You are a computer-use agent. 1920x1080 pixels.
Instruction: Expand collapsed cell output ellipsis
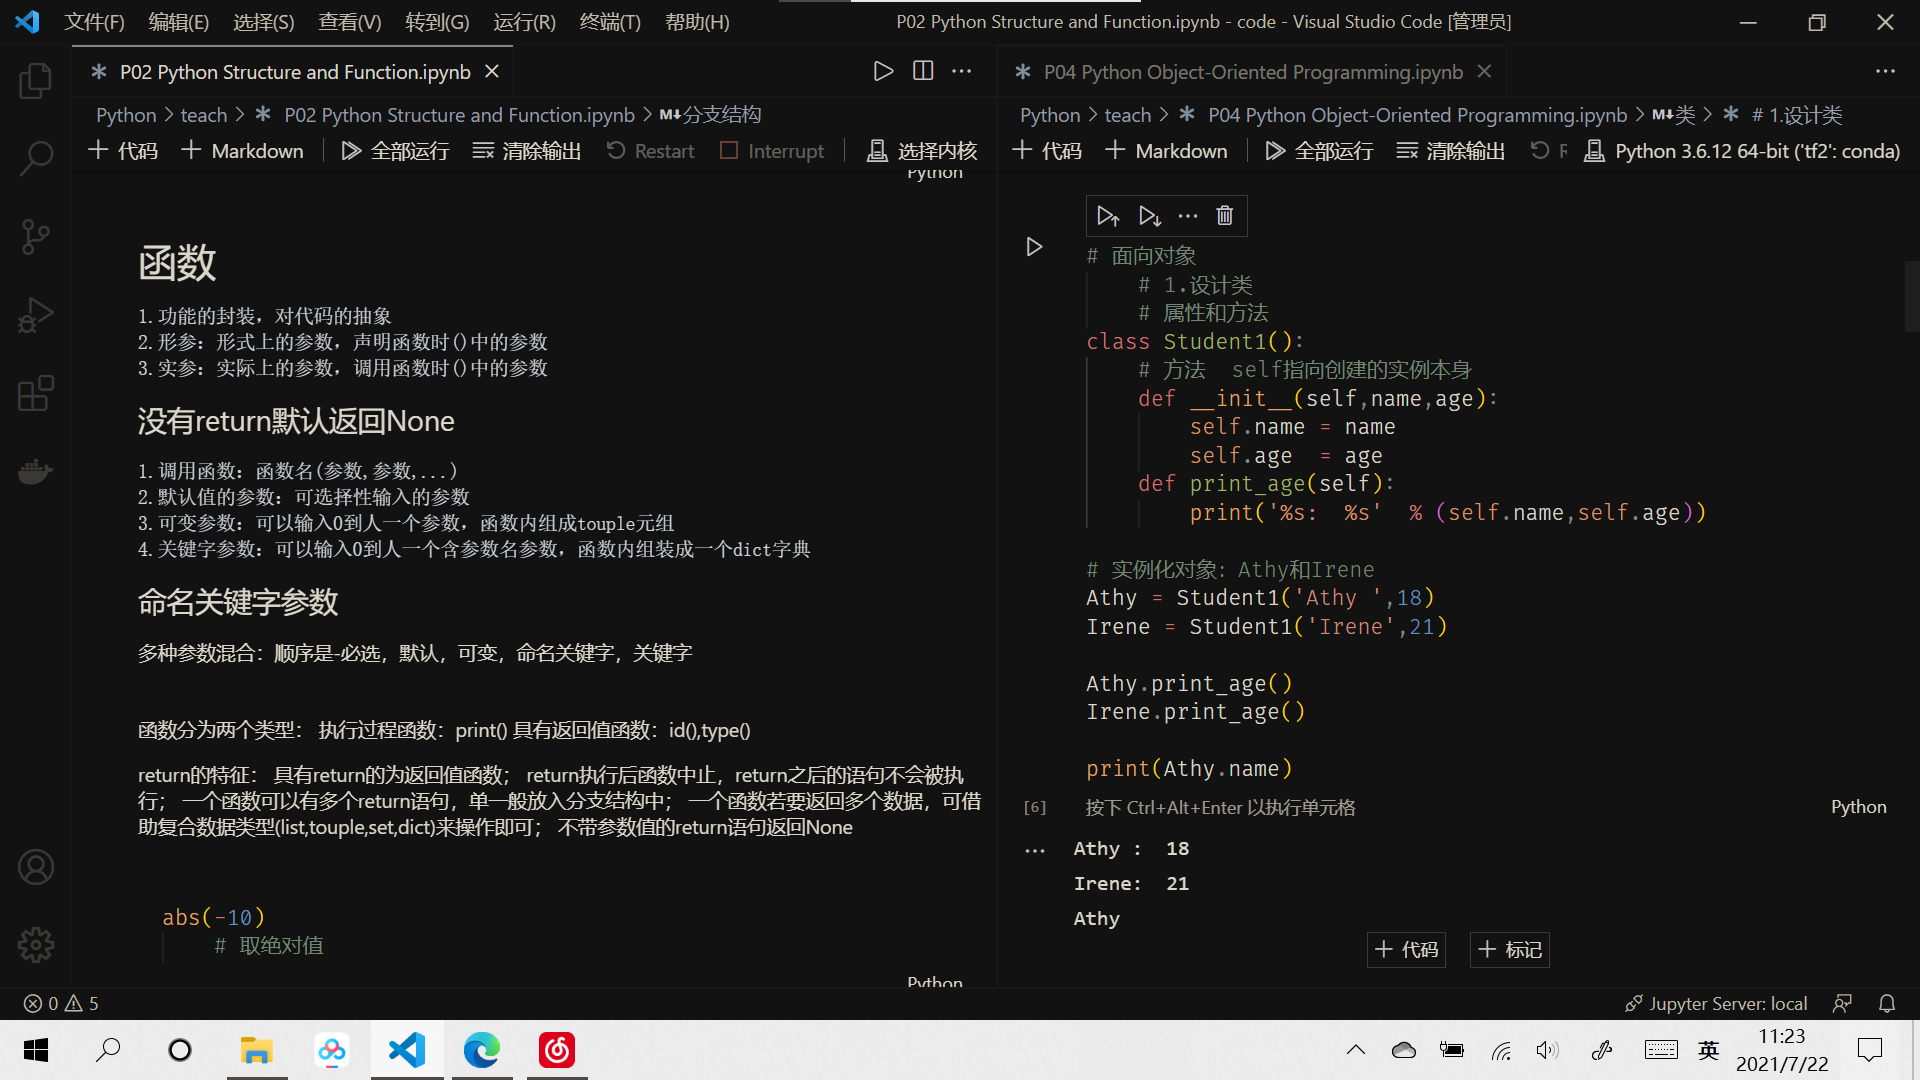tap(1035, 851)
